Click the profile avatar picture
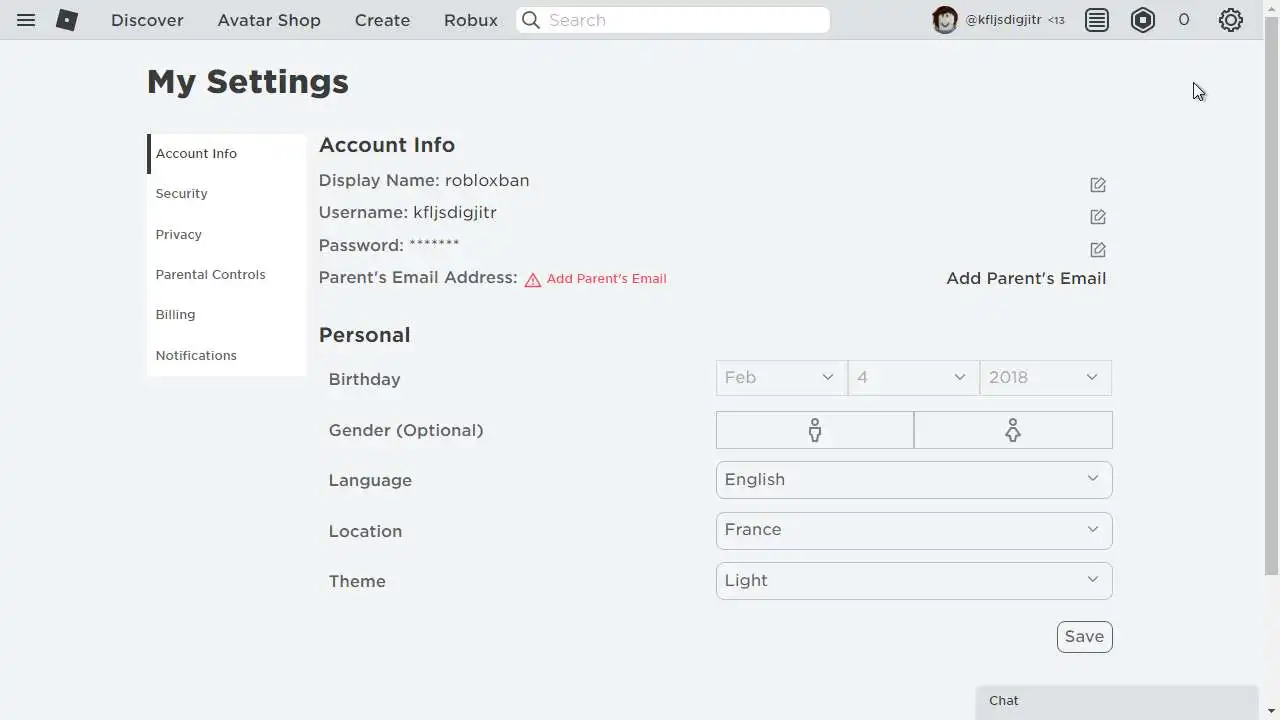The height and width of the screenshot is (720, 1280). [x=944, y=20]
